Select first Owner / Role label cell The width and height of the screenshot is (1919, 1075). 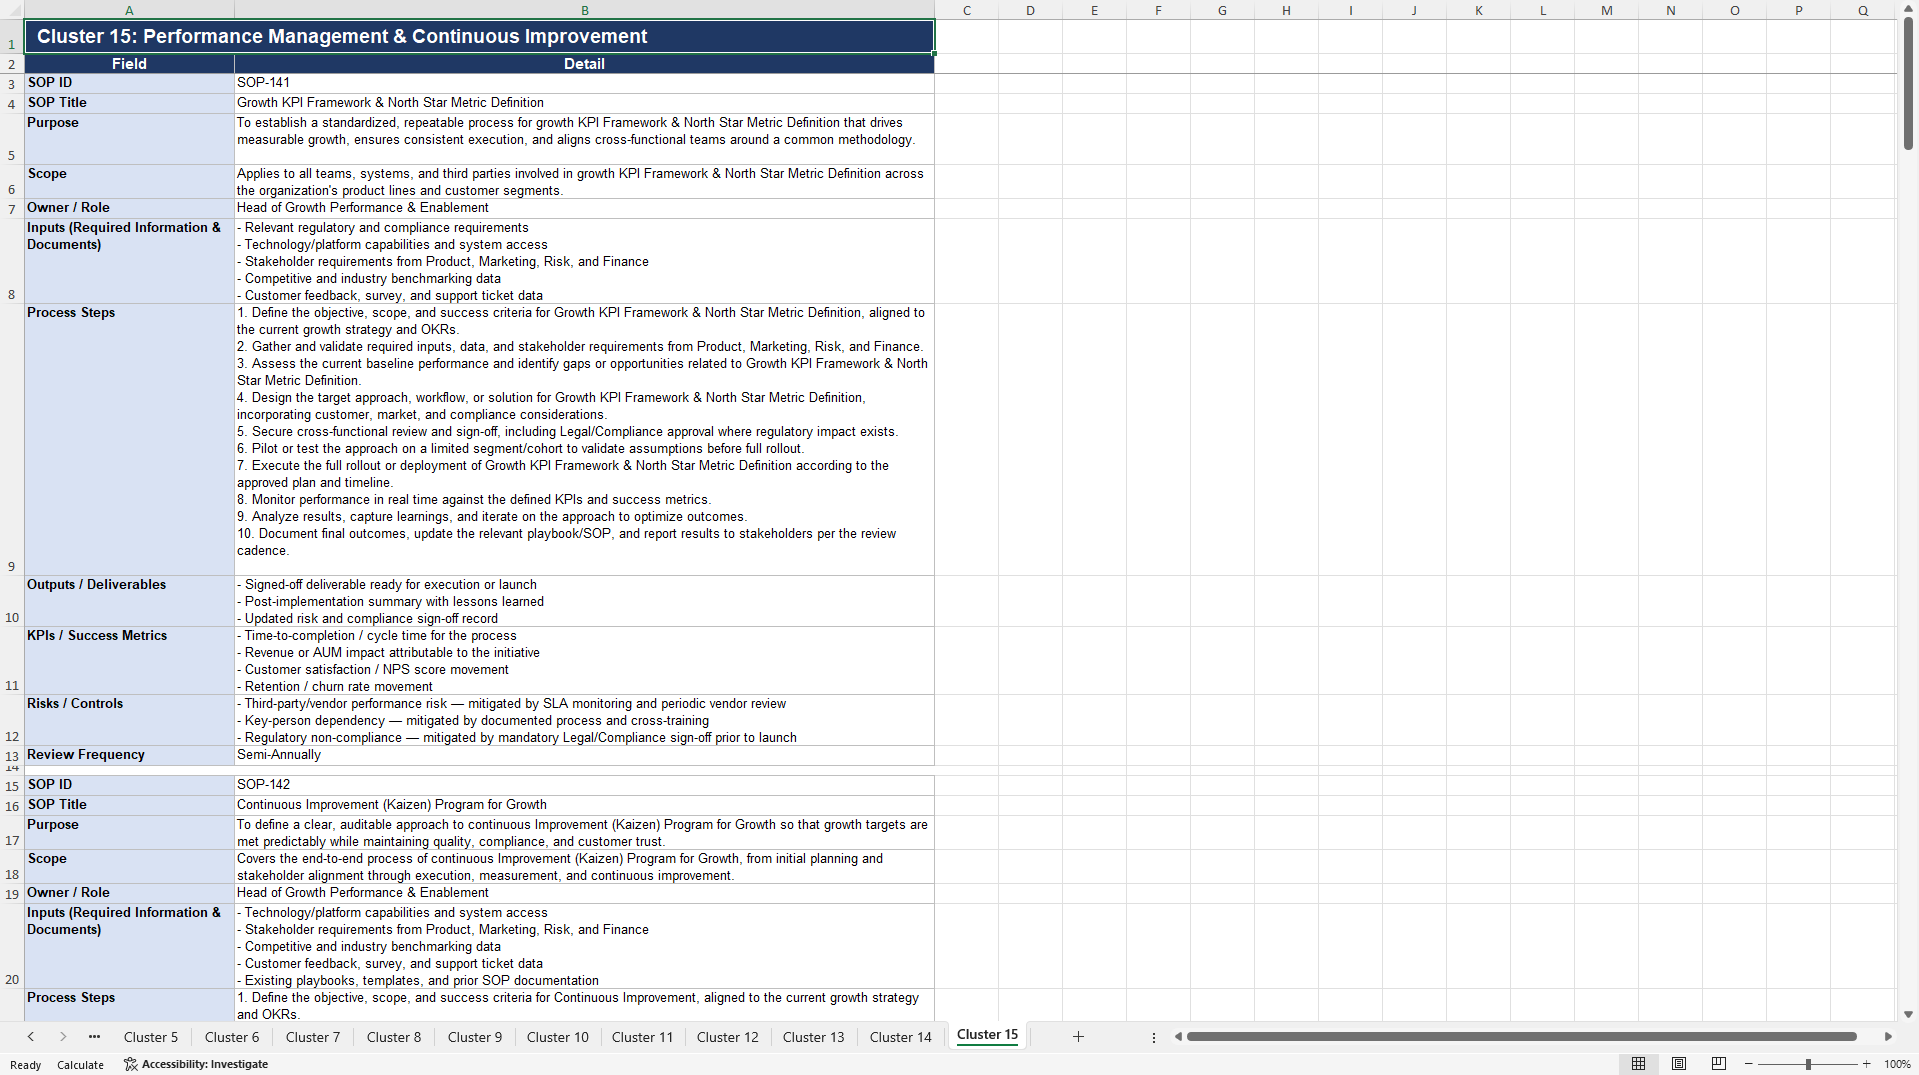click(129, 208)
